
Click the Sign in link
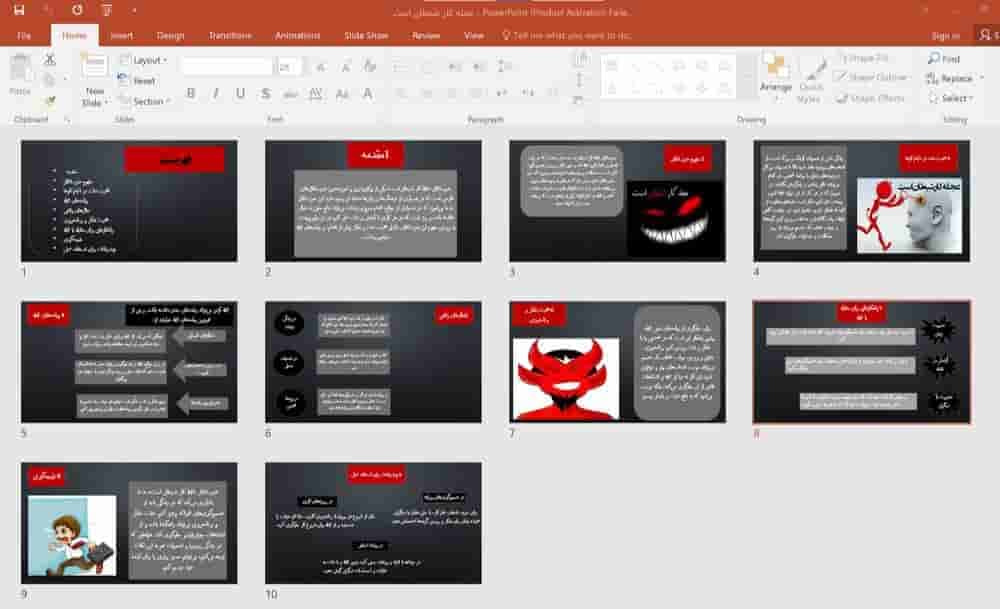(945, 36)
